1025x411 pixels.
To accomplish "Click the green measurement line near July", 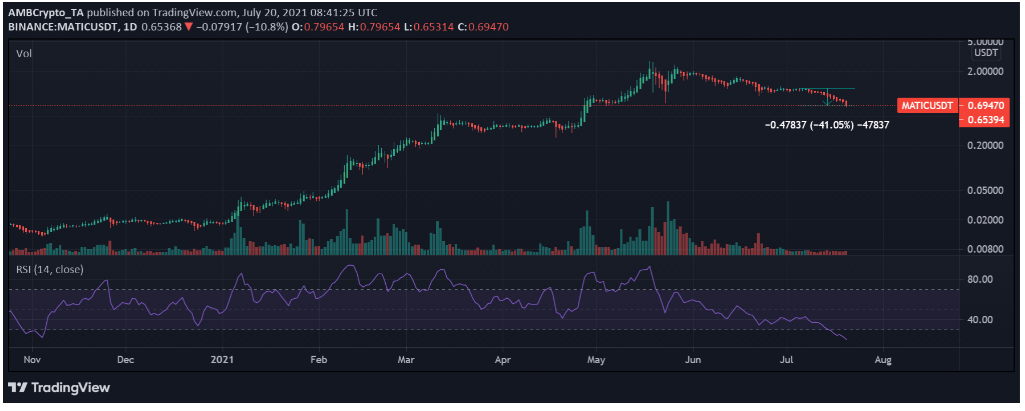I will [829, 89].
